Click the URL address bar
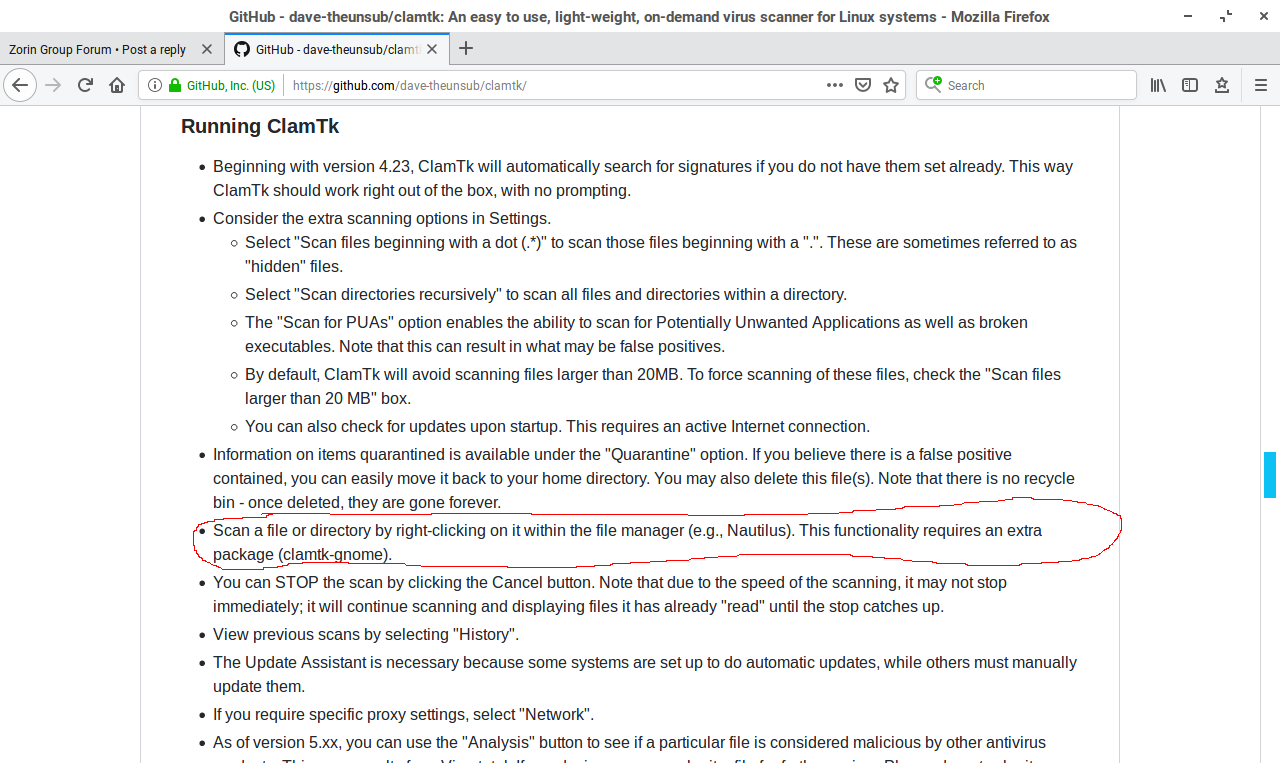The image size is (1280, 763). tap(550, 85)
